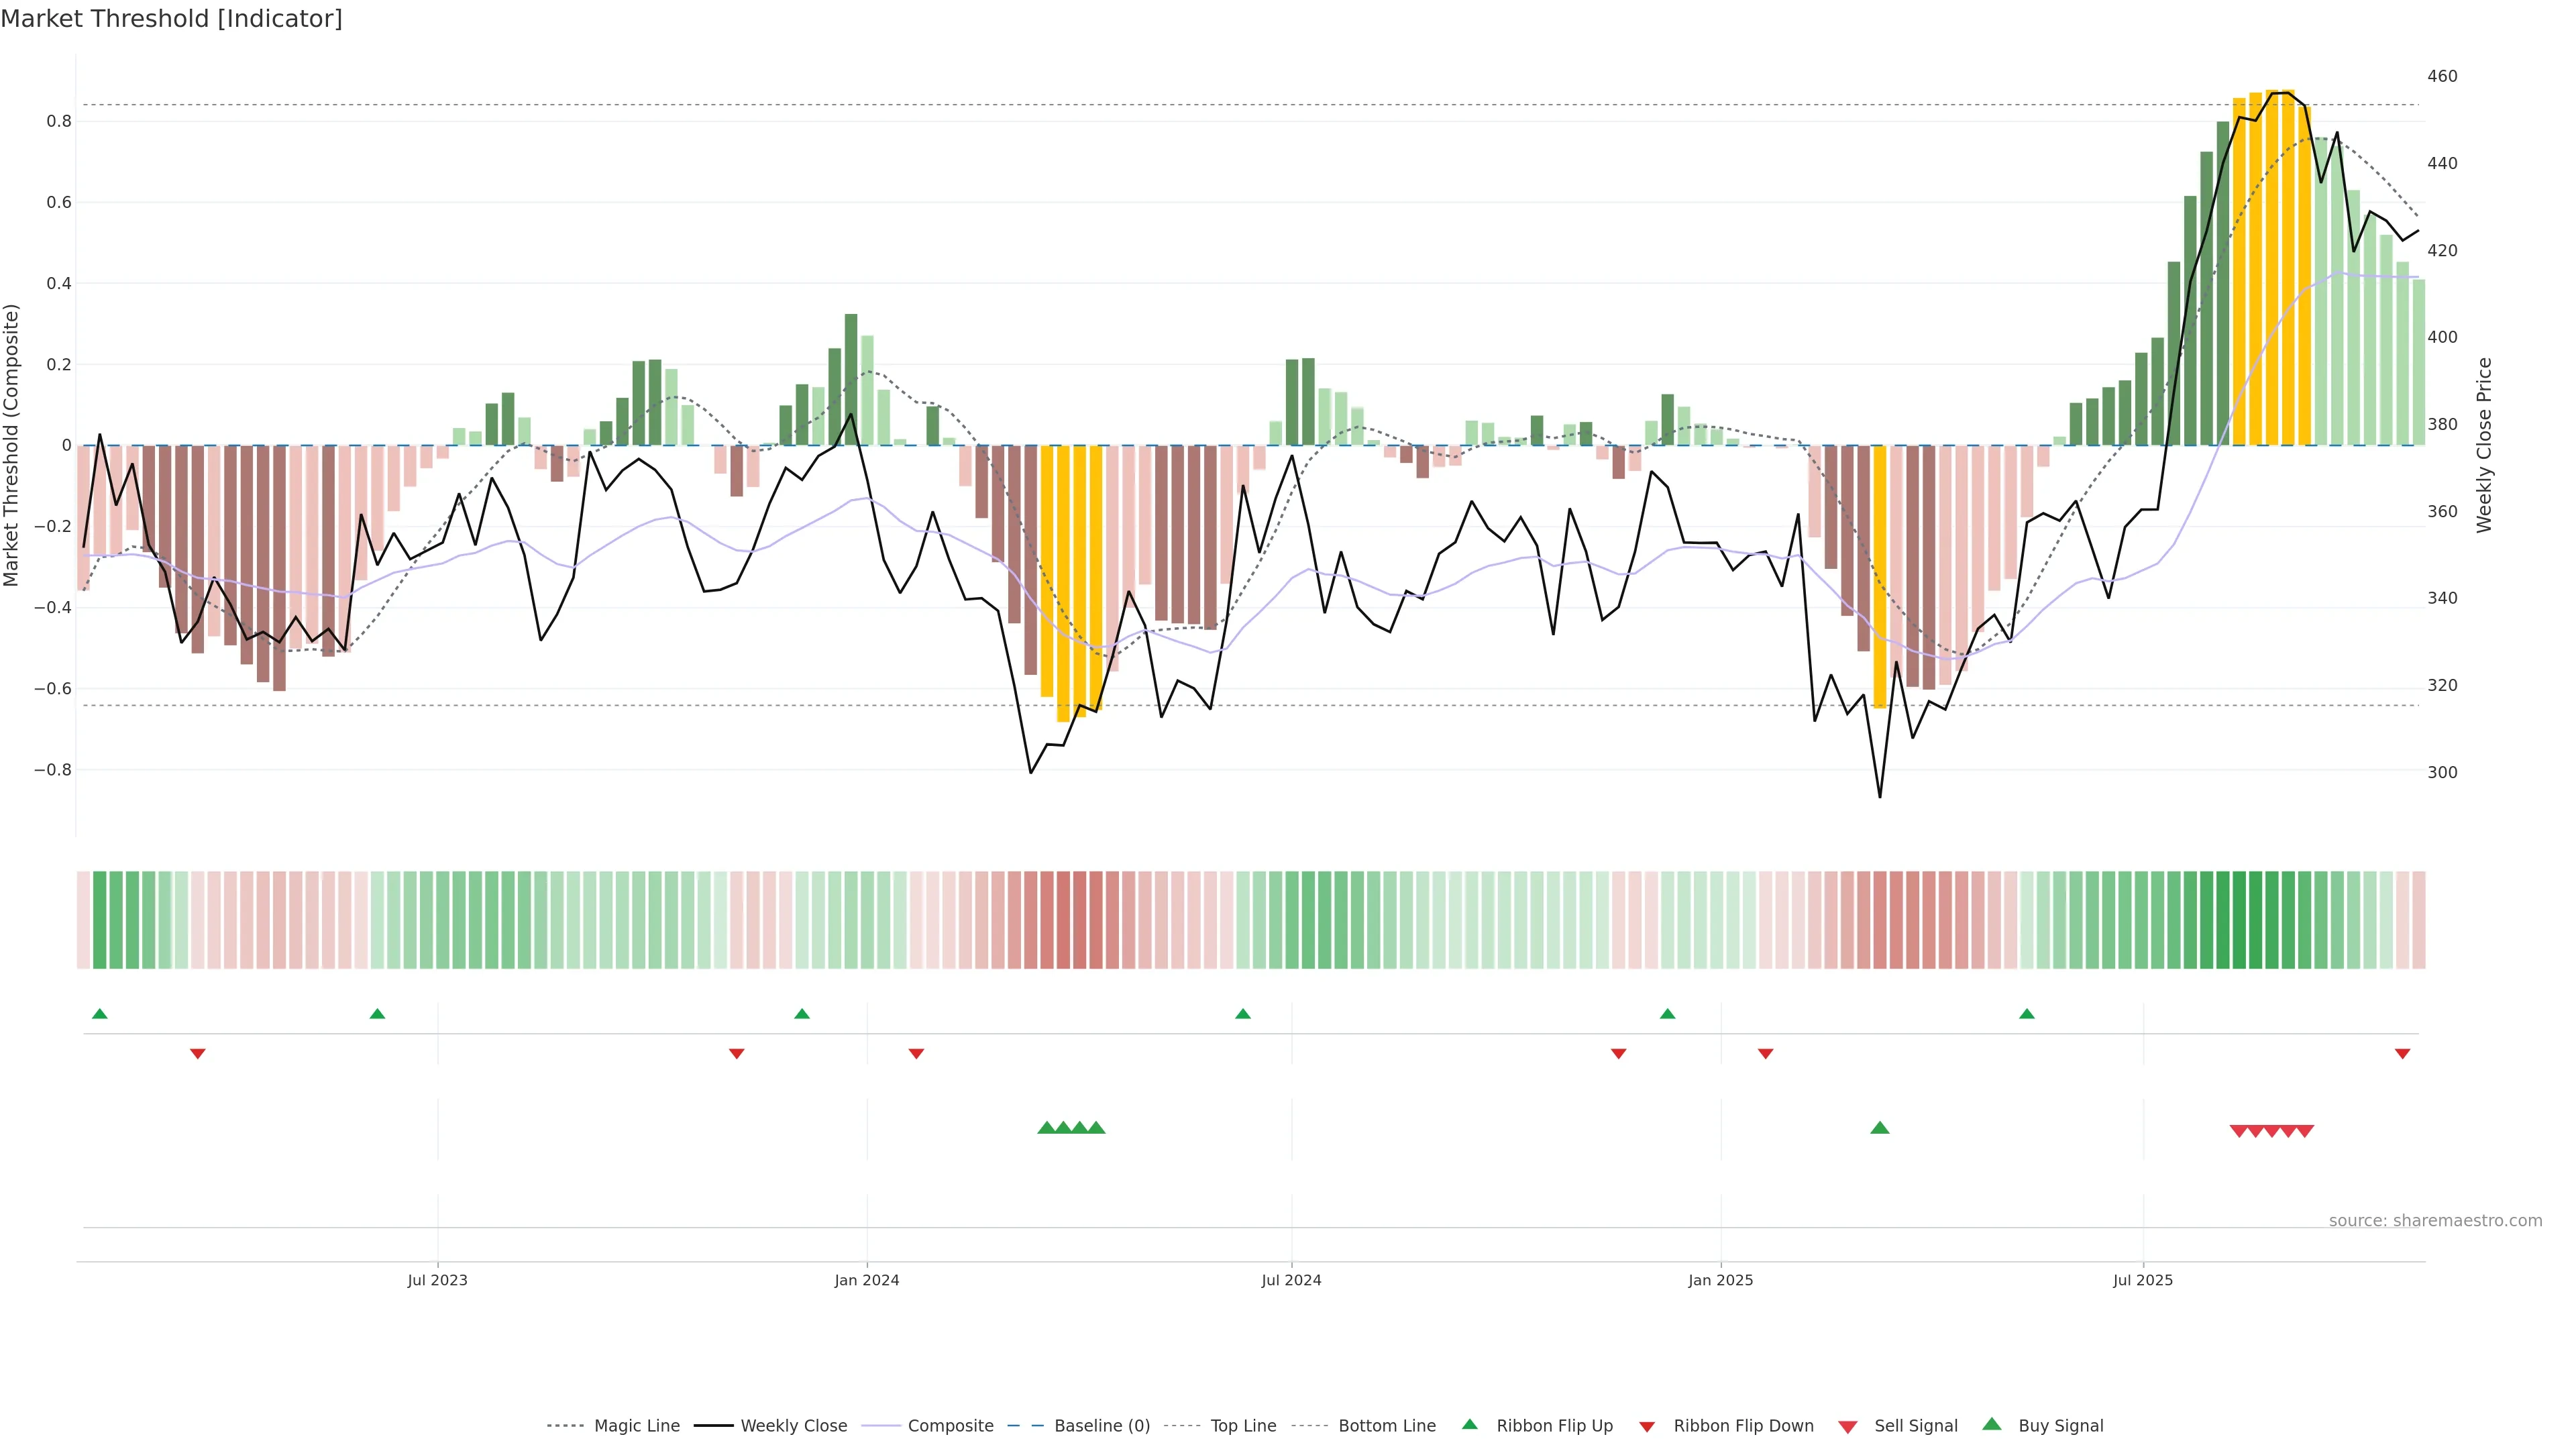
Task: Click the source: sharemaestro.com text
Action: 2435,1220
